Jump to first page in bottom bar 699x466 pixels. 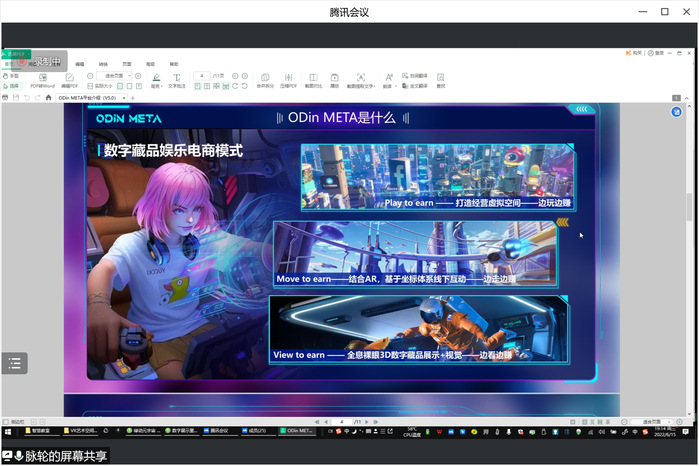[317, 422]
